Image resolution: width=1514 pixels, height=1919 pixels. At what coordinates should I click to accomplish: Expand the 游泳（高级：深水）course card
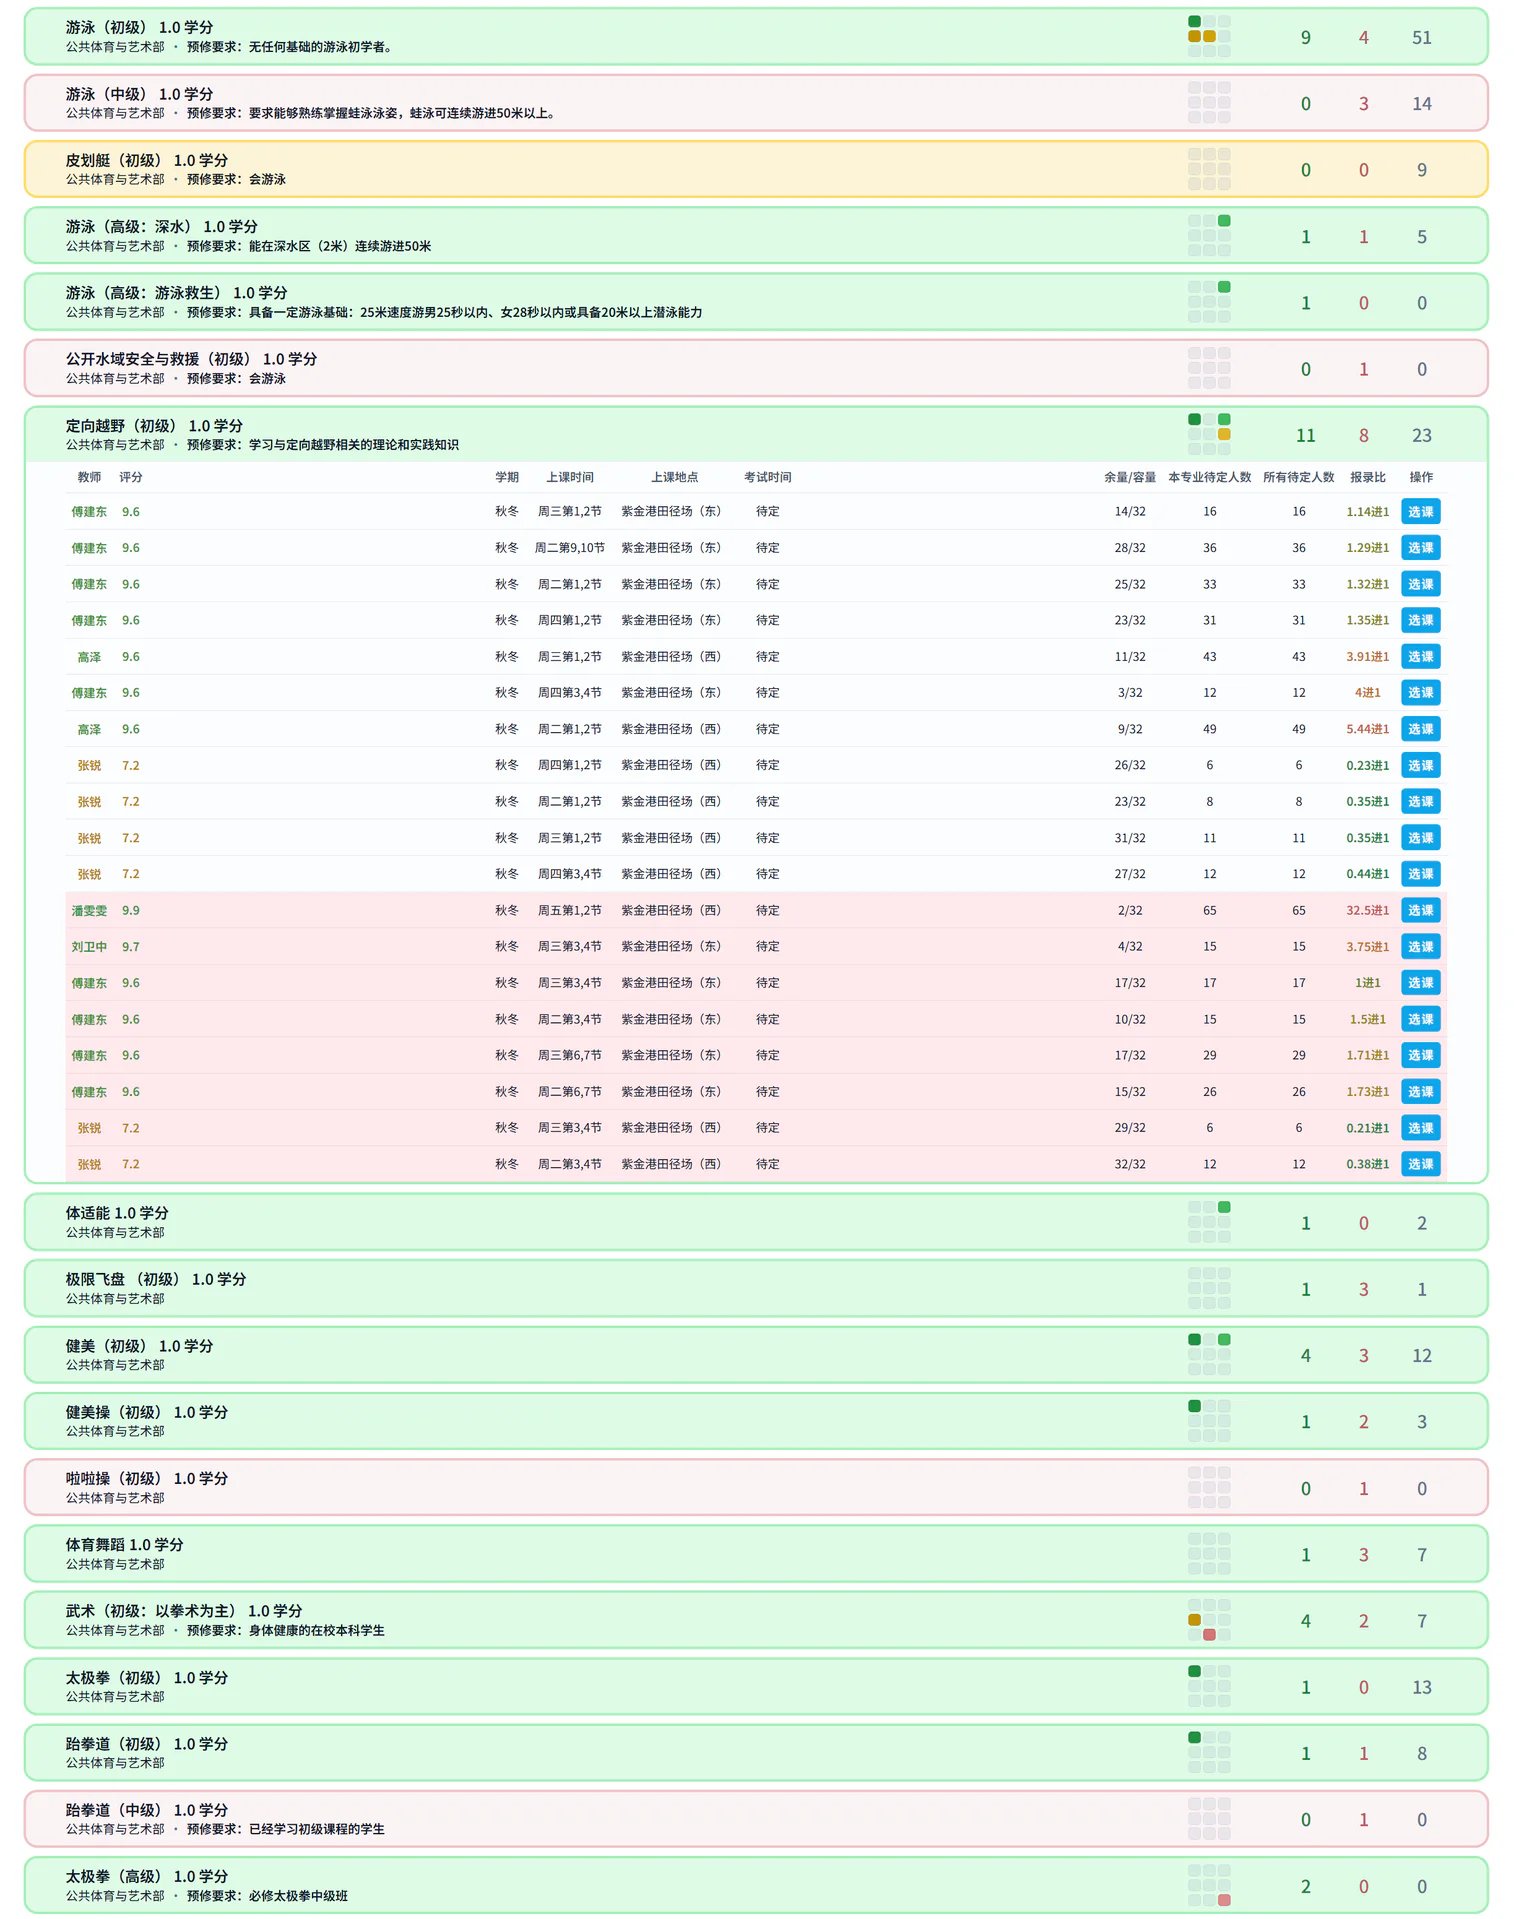coord(756,236)
